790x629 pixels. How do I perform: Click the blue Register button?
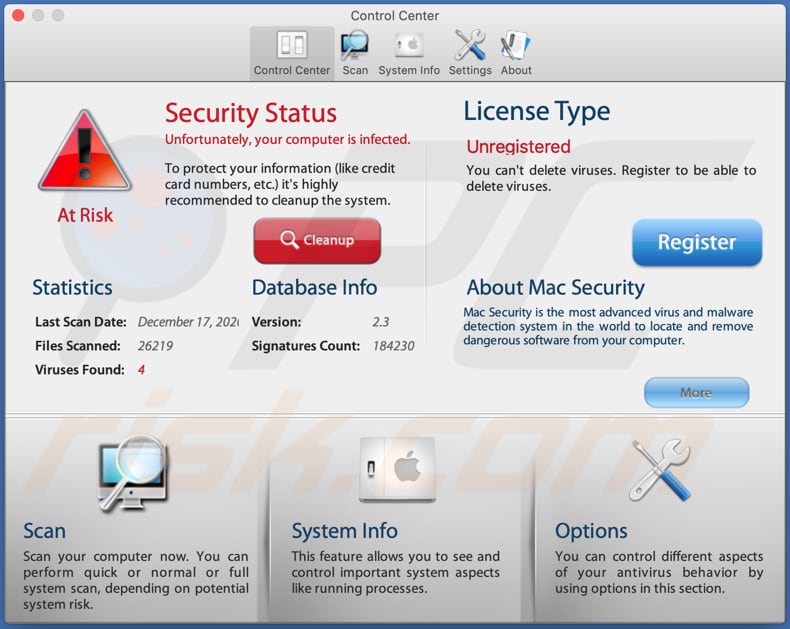697,242
